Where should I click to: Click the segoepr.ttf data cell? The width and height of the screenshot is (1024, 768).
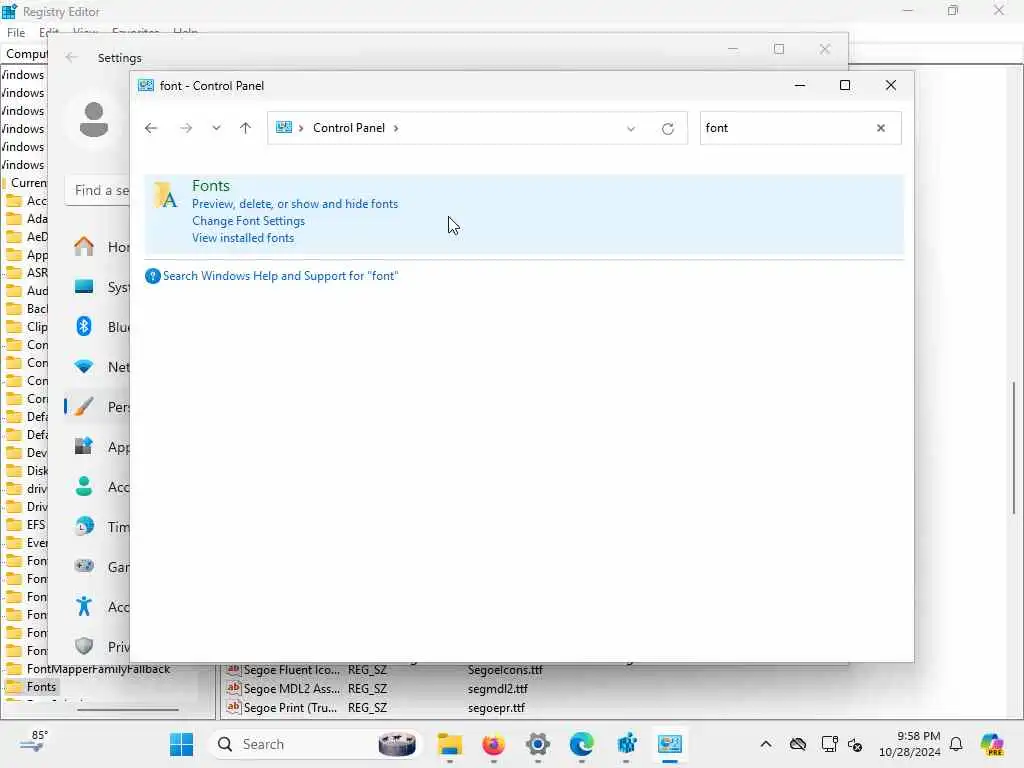[x=496, y=707]
